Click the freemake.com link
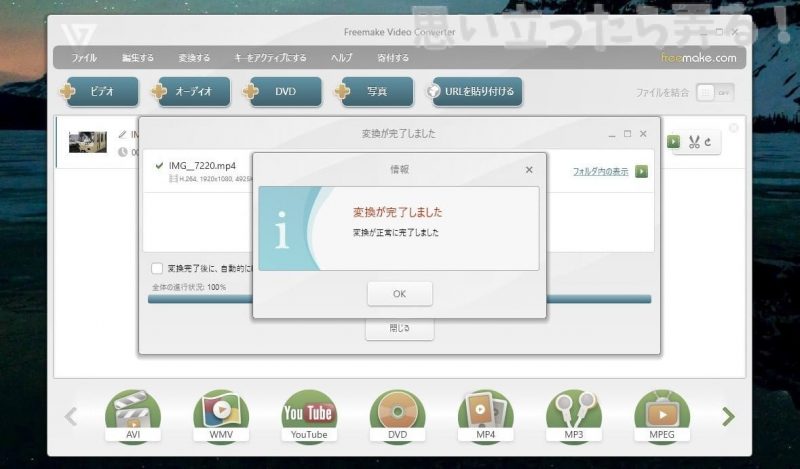This screenshot has height=469, width=800. coord(698,58)
